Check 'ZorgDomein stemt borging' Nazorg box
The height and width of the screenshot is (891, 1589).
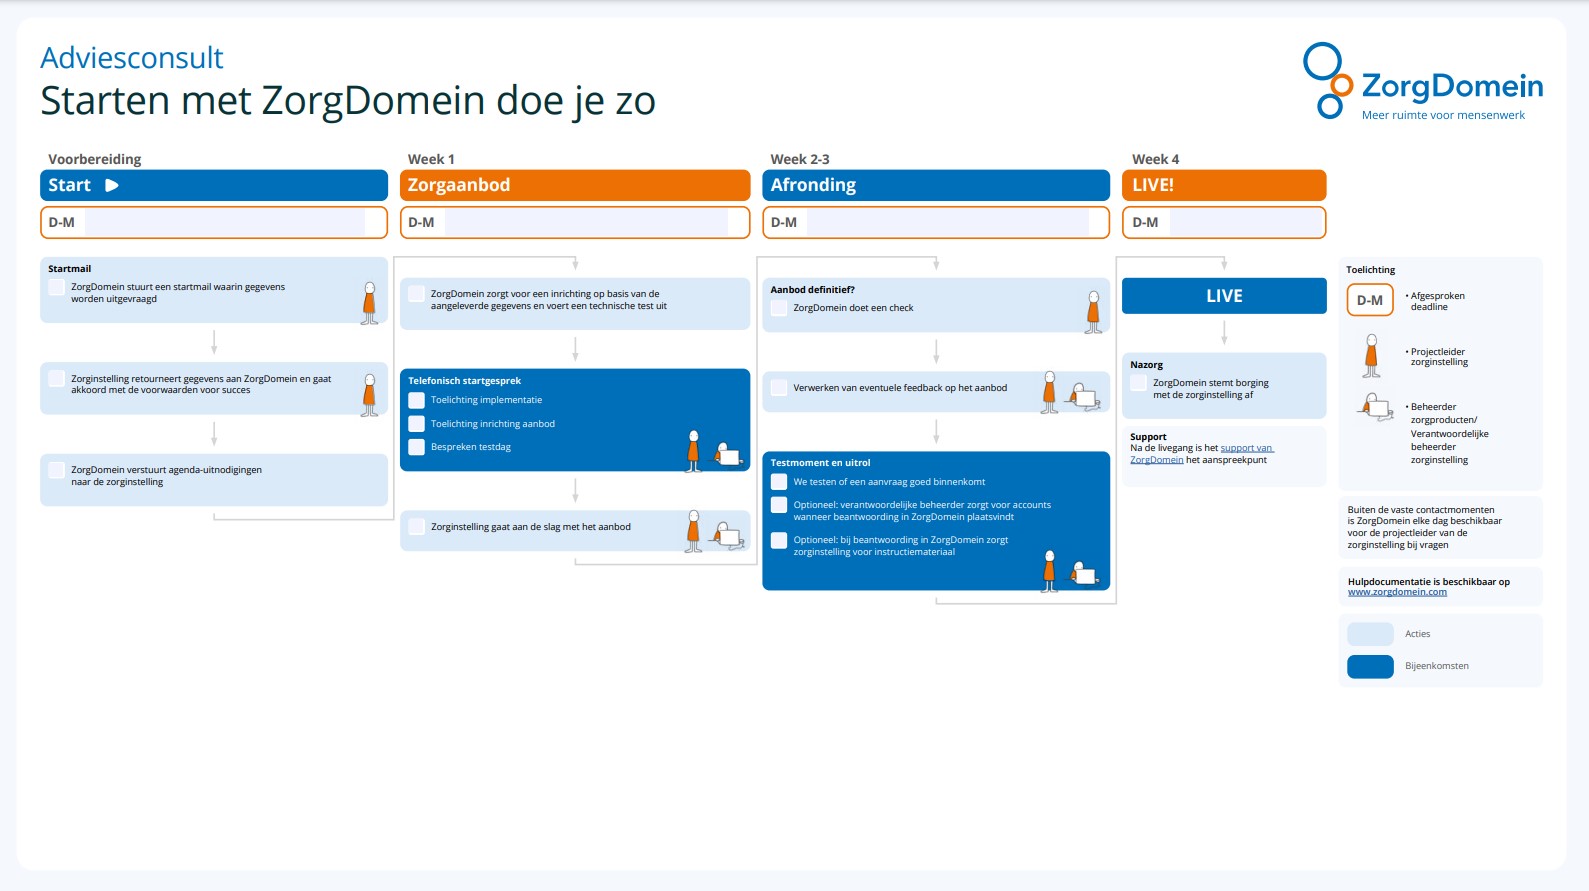point(1139,383)
